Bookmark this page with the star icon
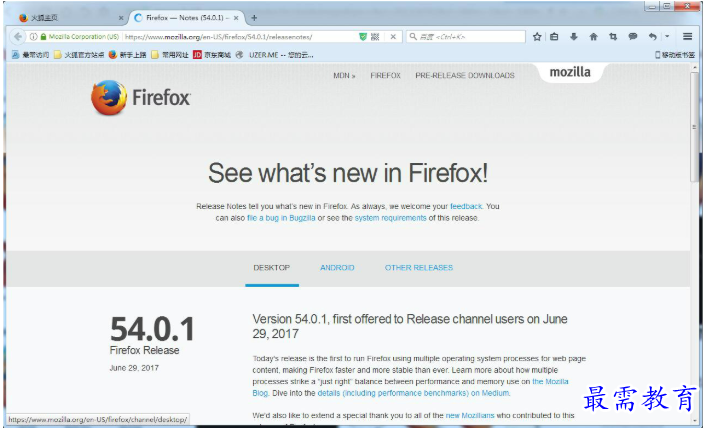The image size is (705, 430). point(537,37)
